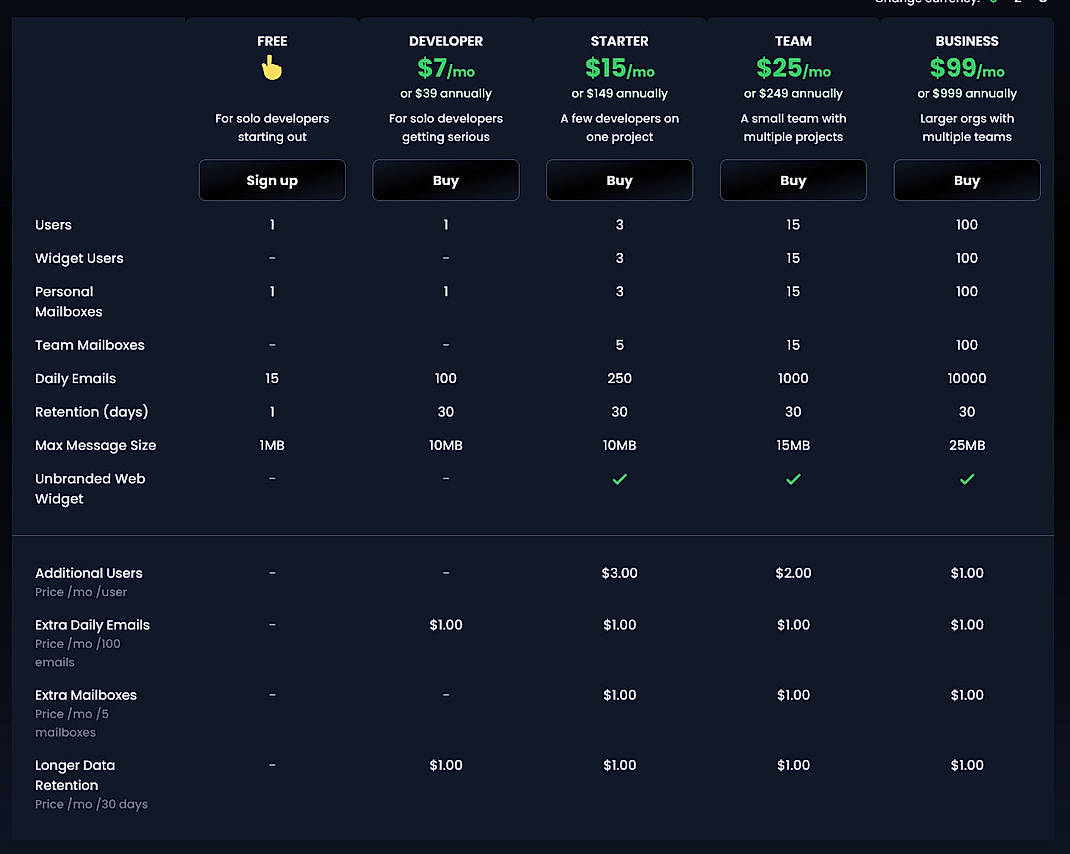This screenshot has height=854, width=1070.
Task: Click the Sign up button for Free plan
Action: 272,180
